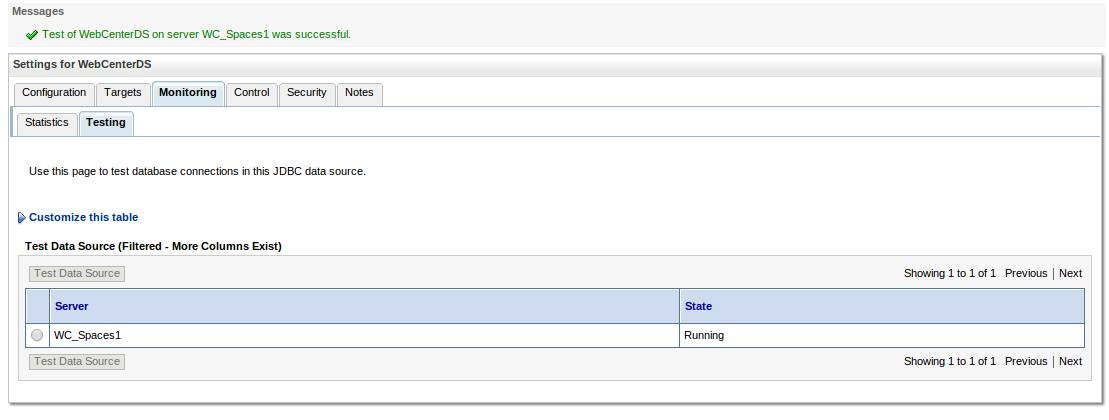Click the Customize this table link
Image resolution: width=1109 pixels, height=420 pixels.
[x=83, y=218]
